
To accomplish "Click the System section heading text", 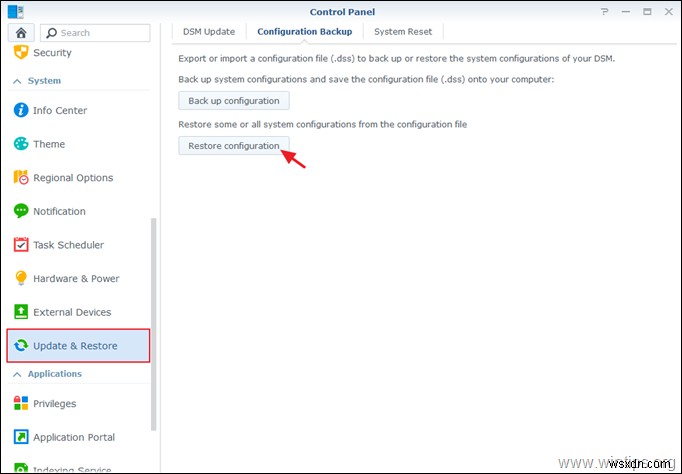I will click(x=44, y=81).
